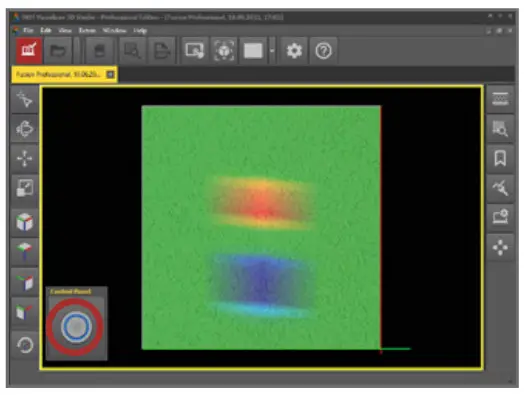Click the grid magnifier icon on right sidebar
The image size is (528, 395).
click(x=500, y=129)
